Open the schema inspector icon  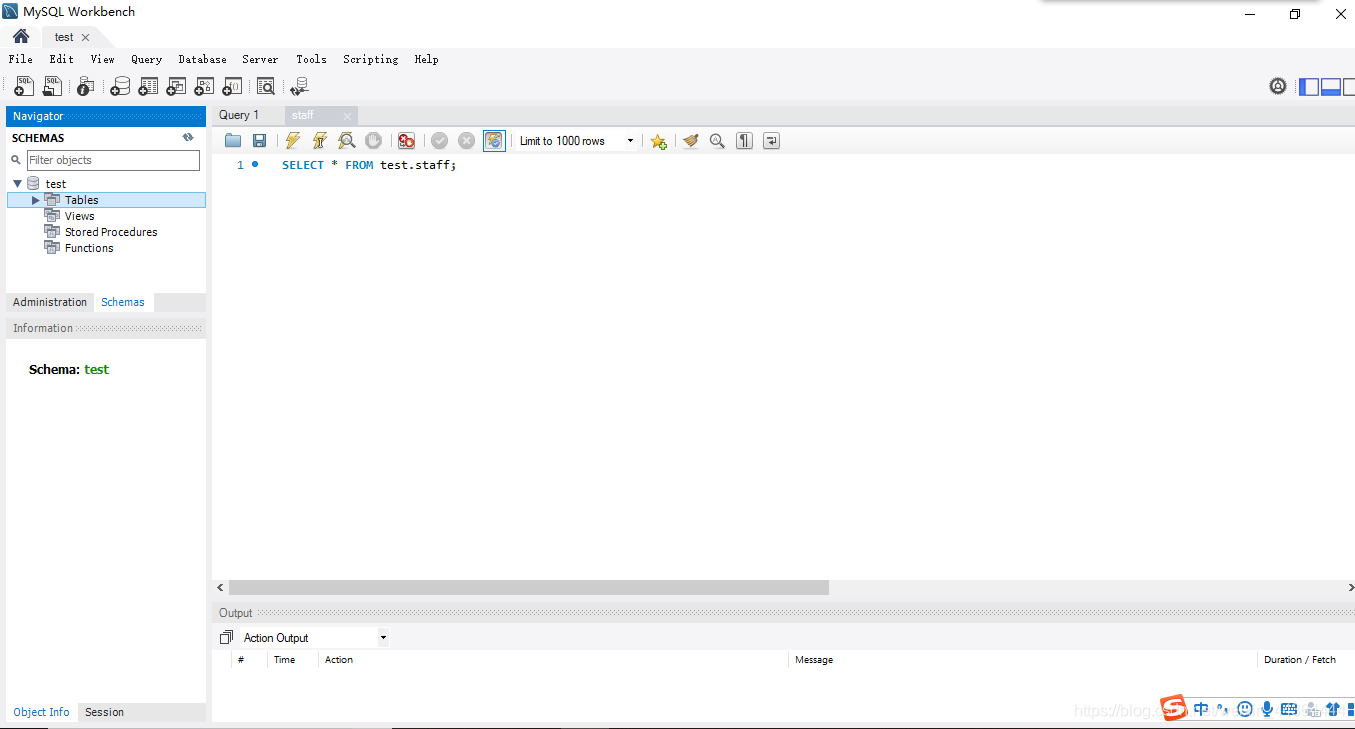(x=86, y=87)
